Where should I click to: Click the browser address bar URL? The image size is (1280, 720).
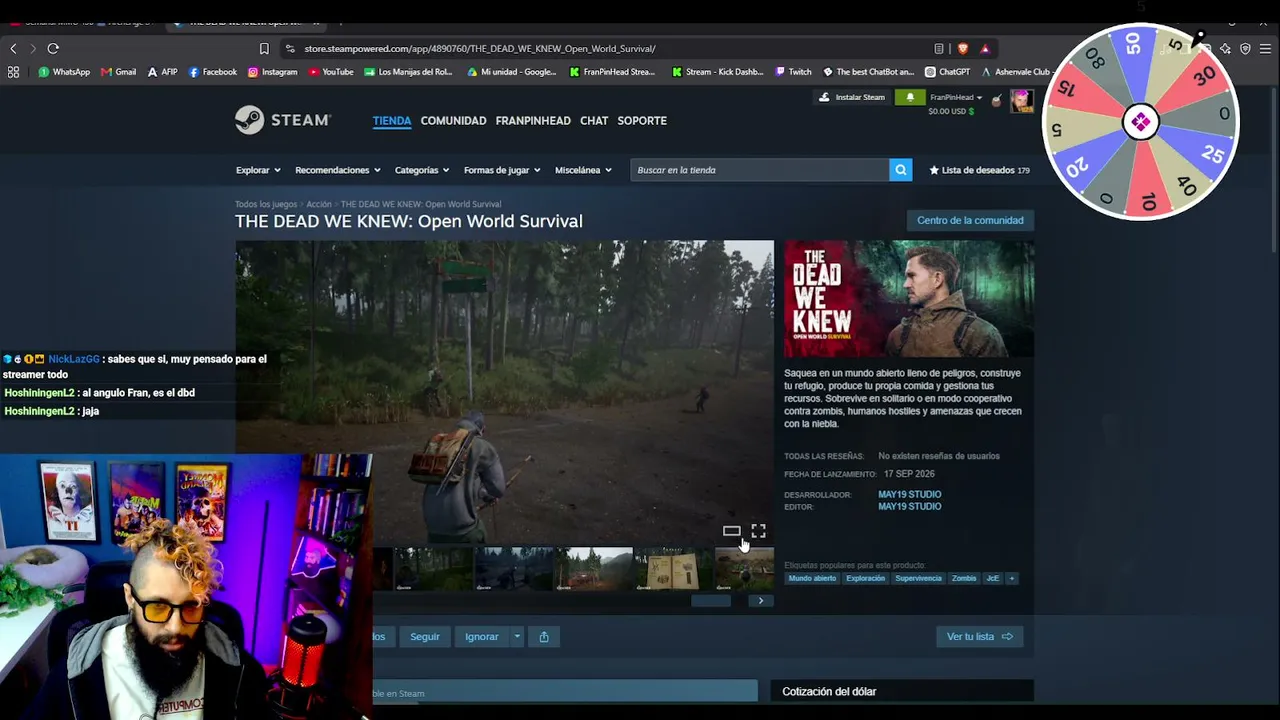pyautogui.click(x=480, y=48)
